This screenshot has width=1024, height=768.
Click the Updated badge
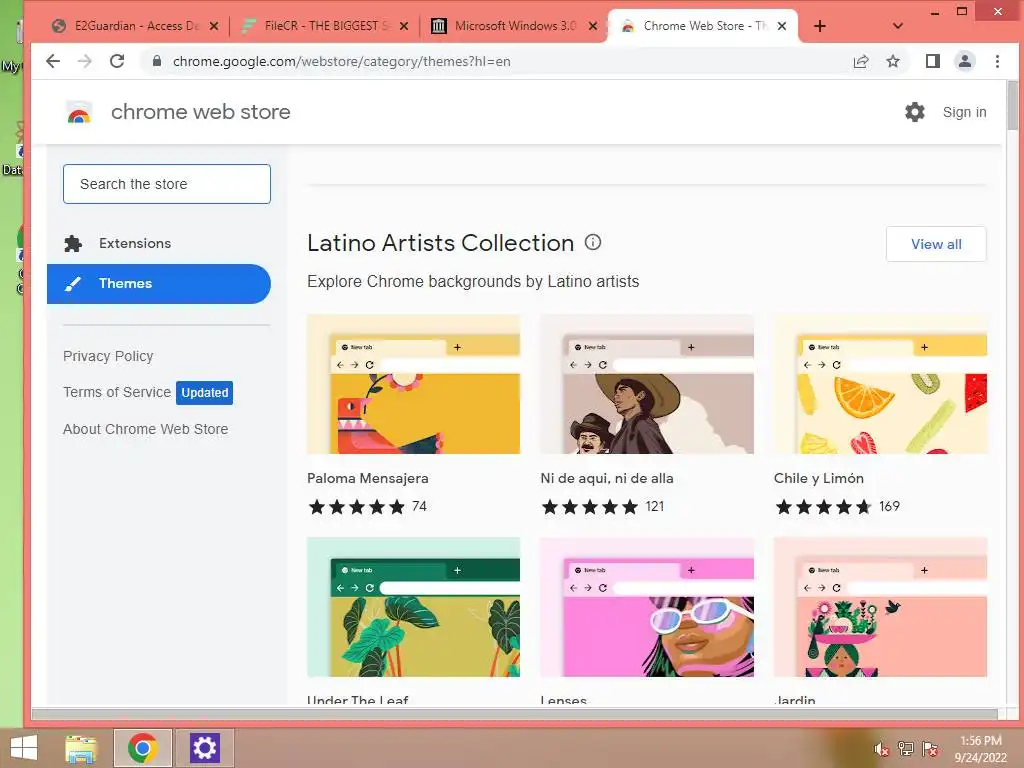click(x=204, y=392)
